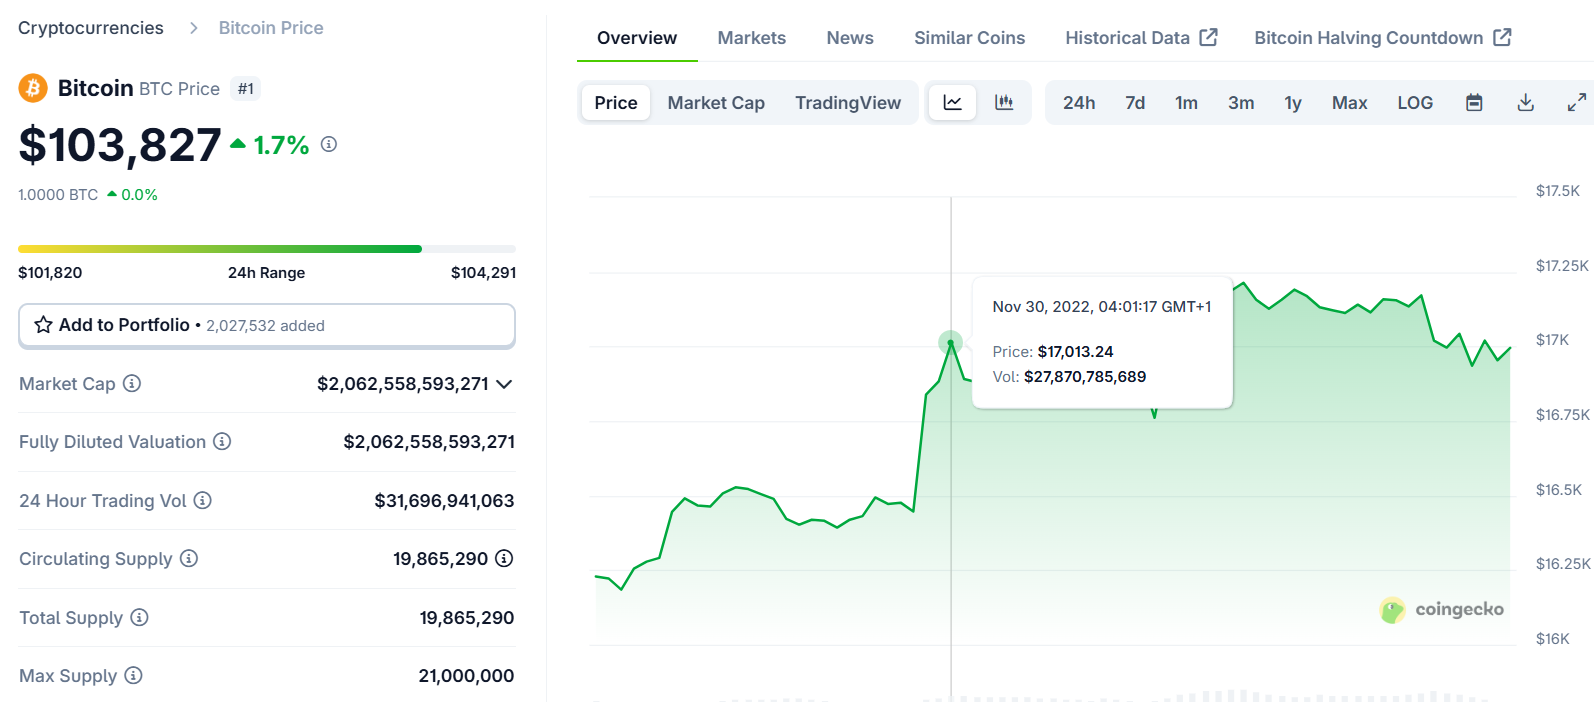Click the Bitcoin logo icon

(x=33, y=88)
